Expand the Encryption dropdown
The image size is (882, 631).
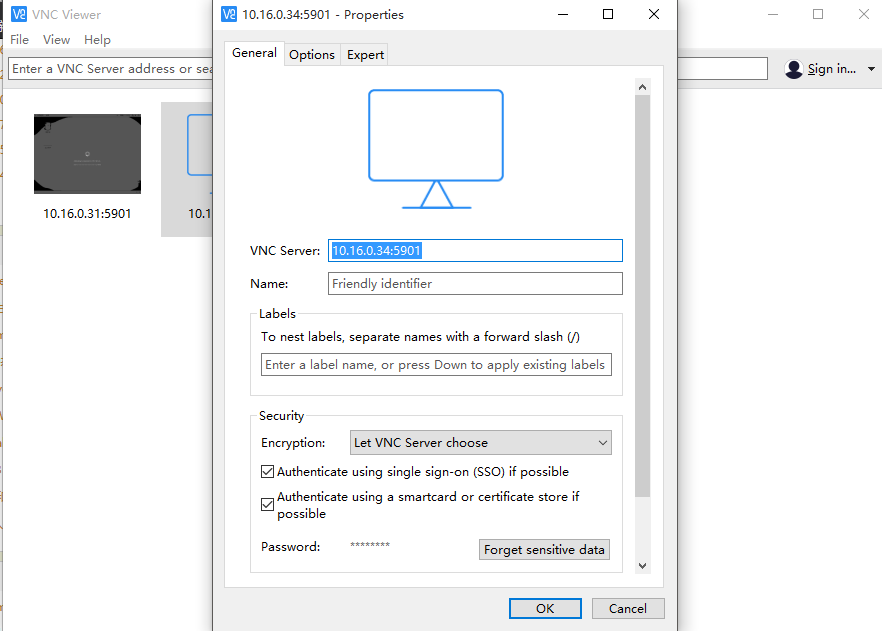(480, 443)
